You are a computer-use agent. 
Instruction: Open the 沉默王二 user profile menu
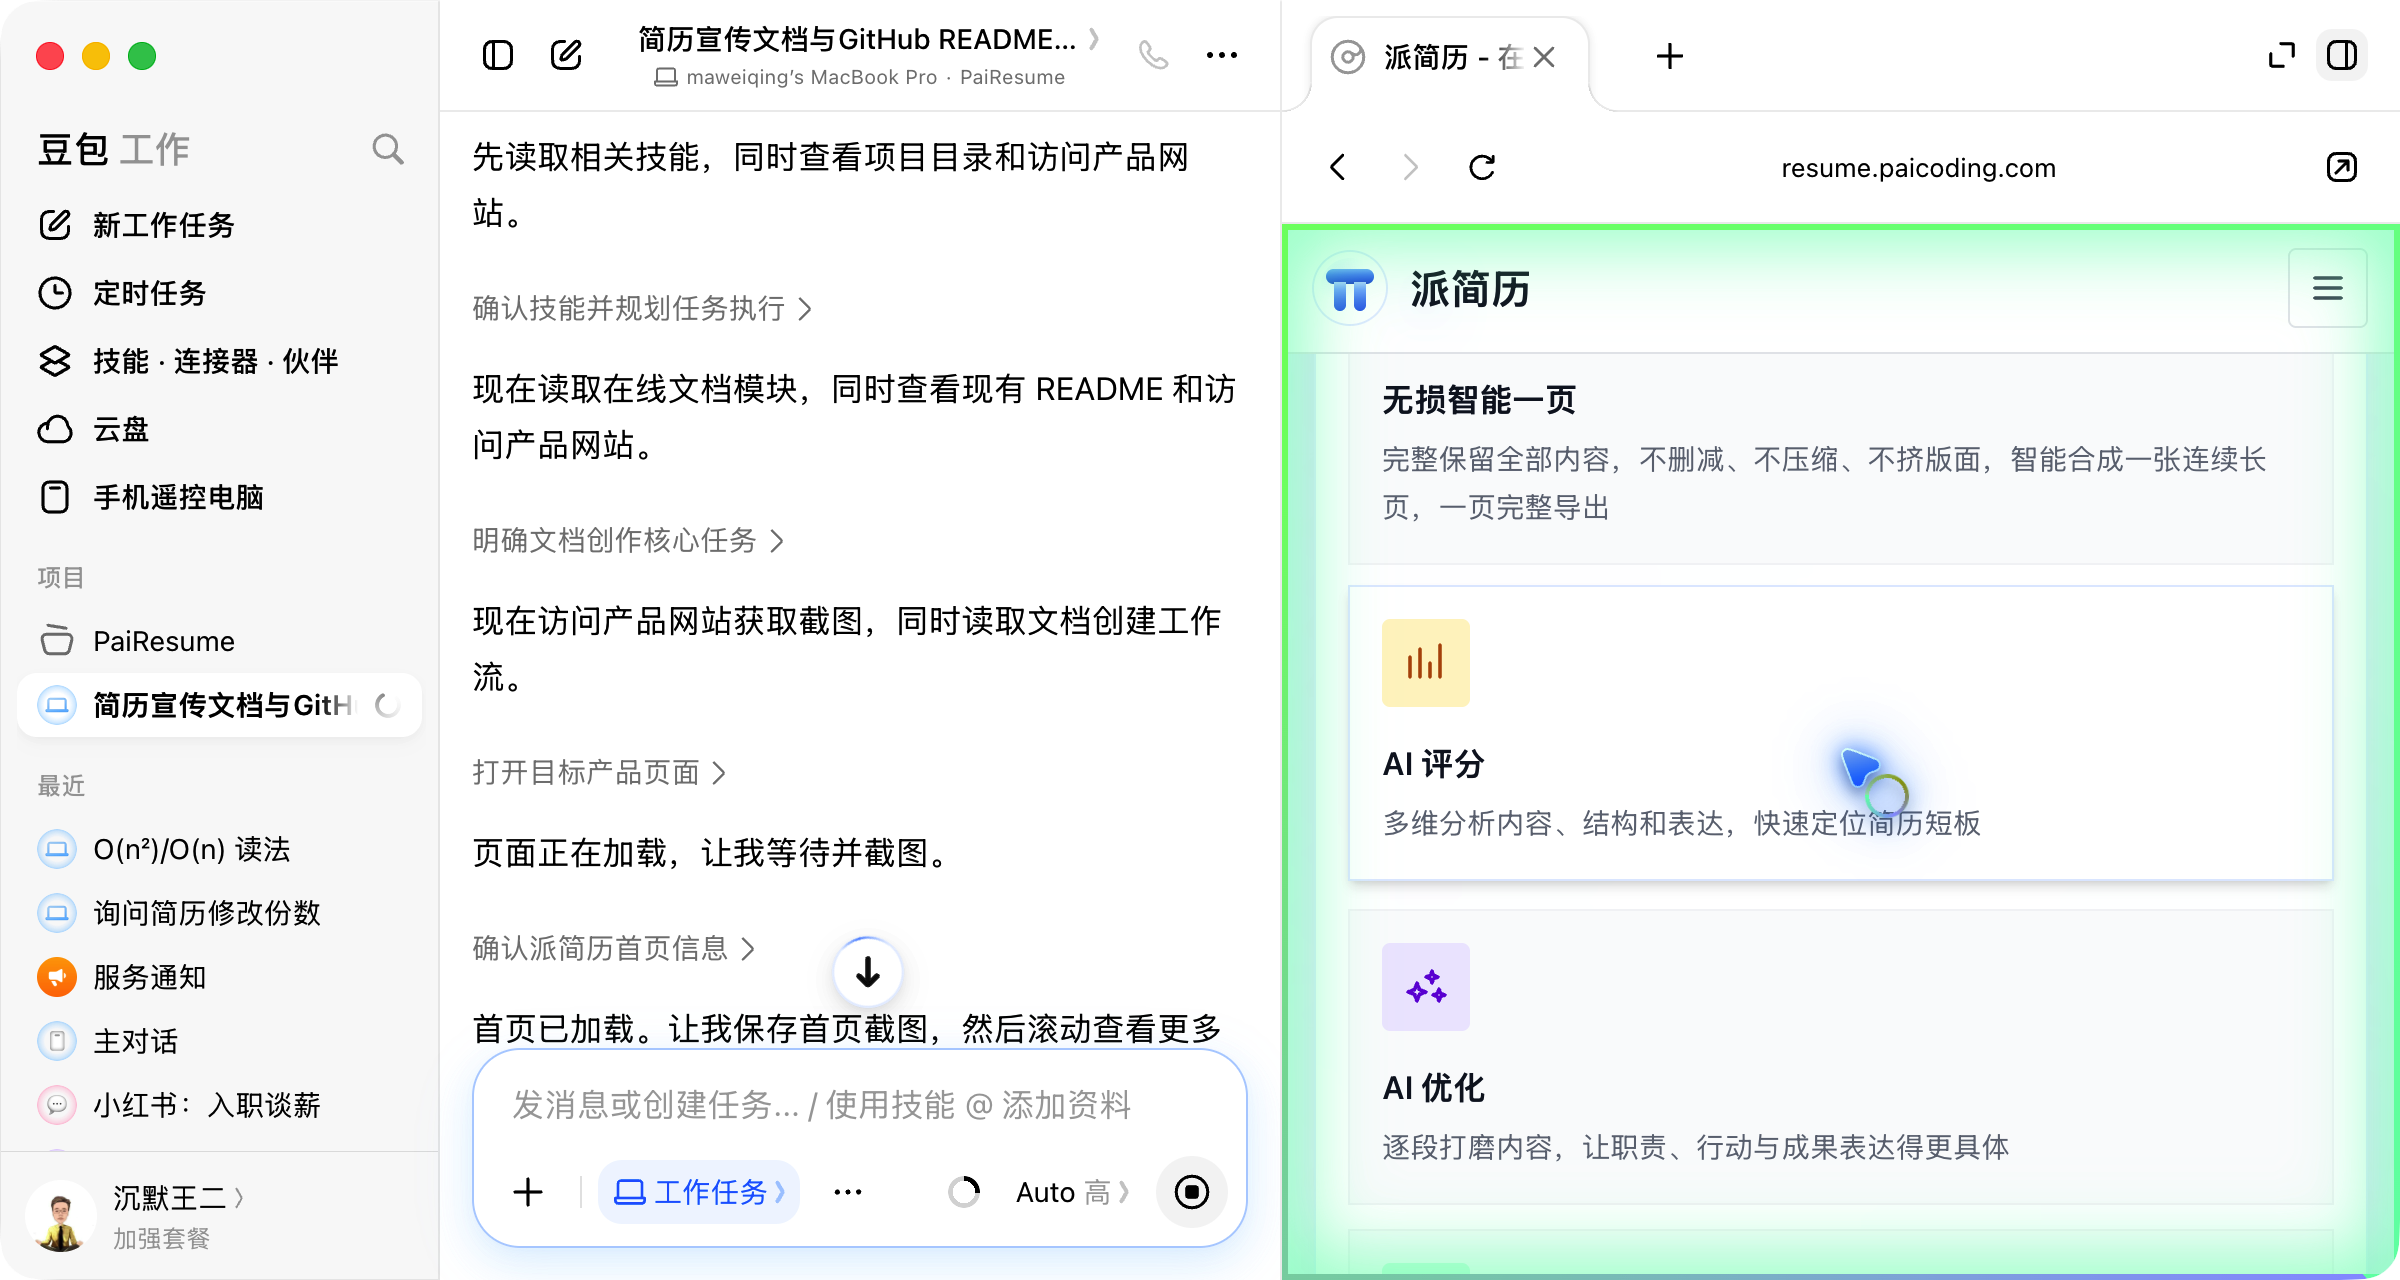[x=178, y=1197]
